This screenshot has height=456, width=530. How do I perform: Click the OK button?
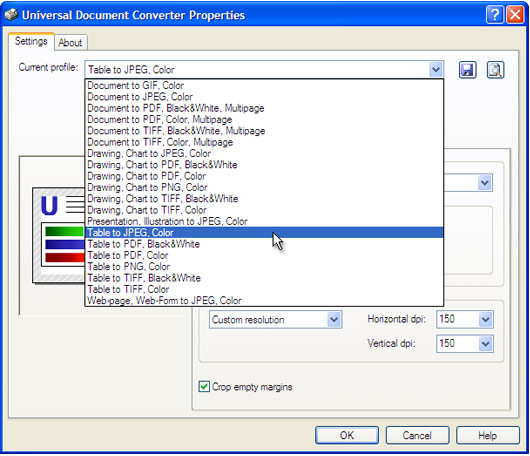[x=347, y=435]
